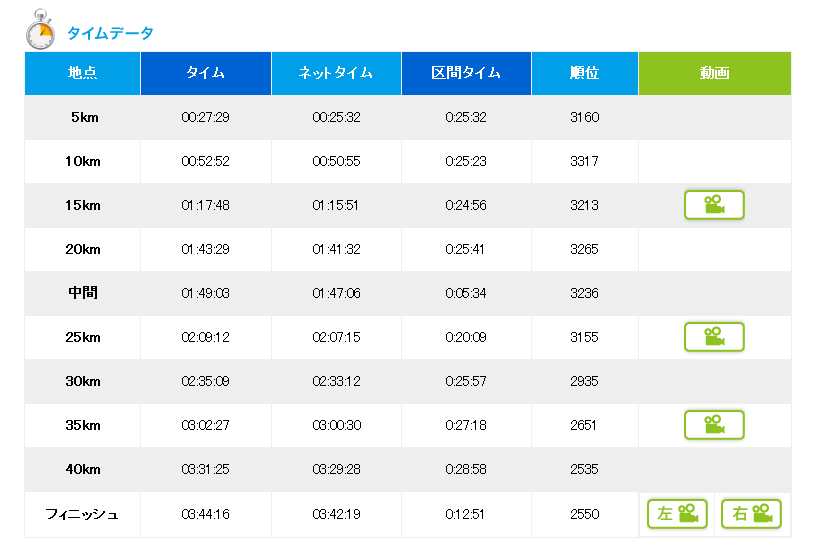Screen dimensions: 816x545
Task: Click the 20km time 01:43:29
Action: 206,249
